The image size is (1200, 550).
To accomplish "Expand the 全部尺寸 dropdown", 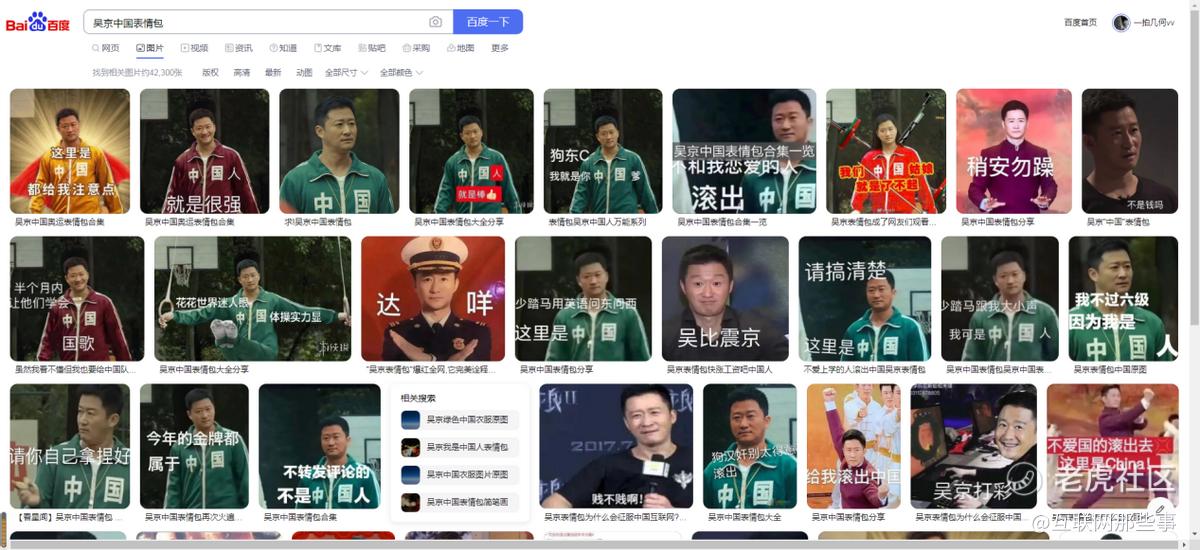I will tap(346, 73).
